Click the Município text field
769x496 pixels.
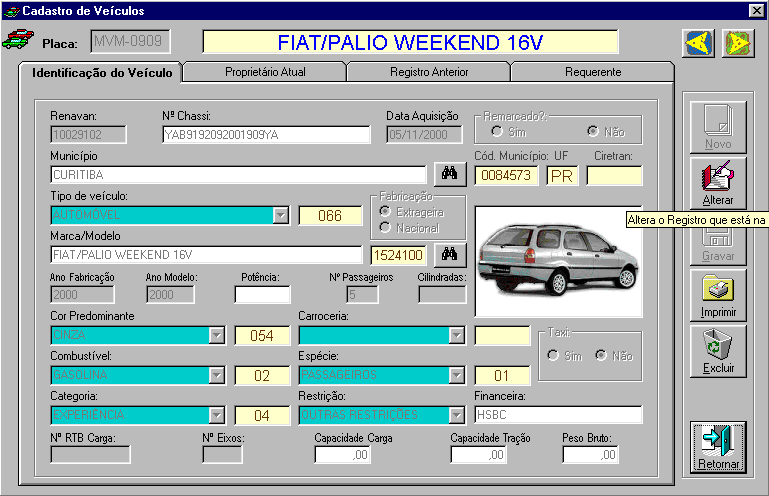click(238, 175)
